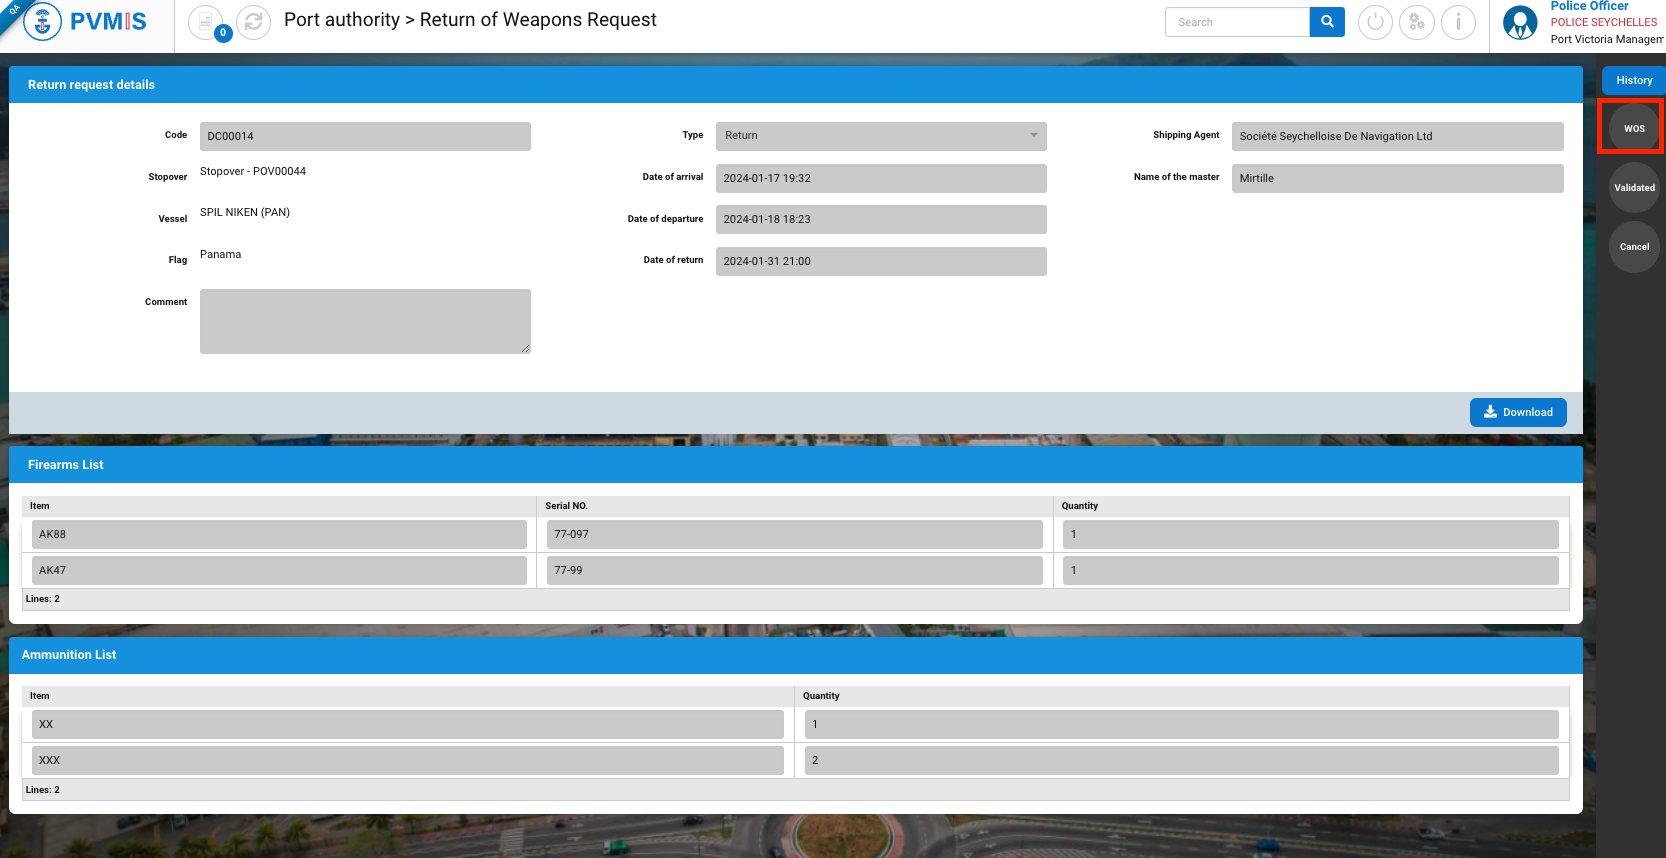
Task: Click the Serial NO. column header
Action: coord(566,506)
